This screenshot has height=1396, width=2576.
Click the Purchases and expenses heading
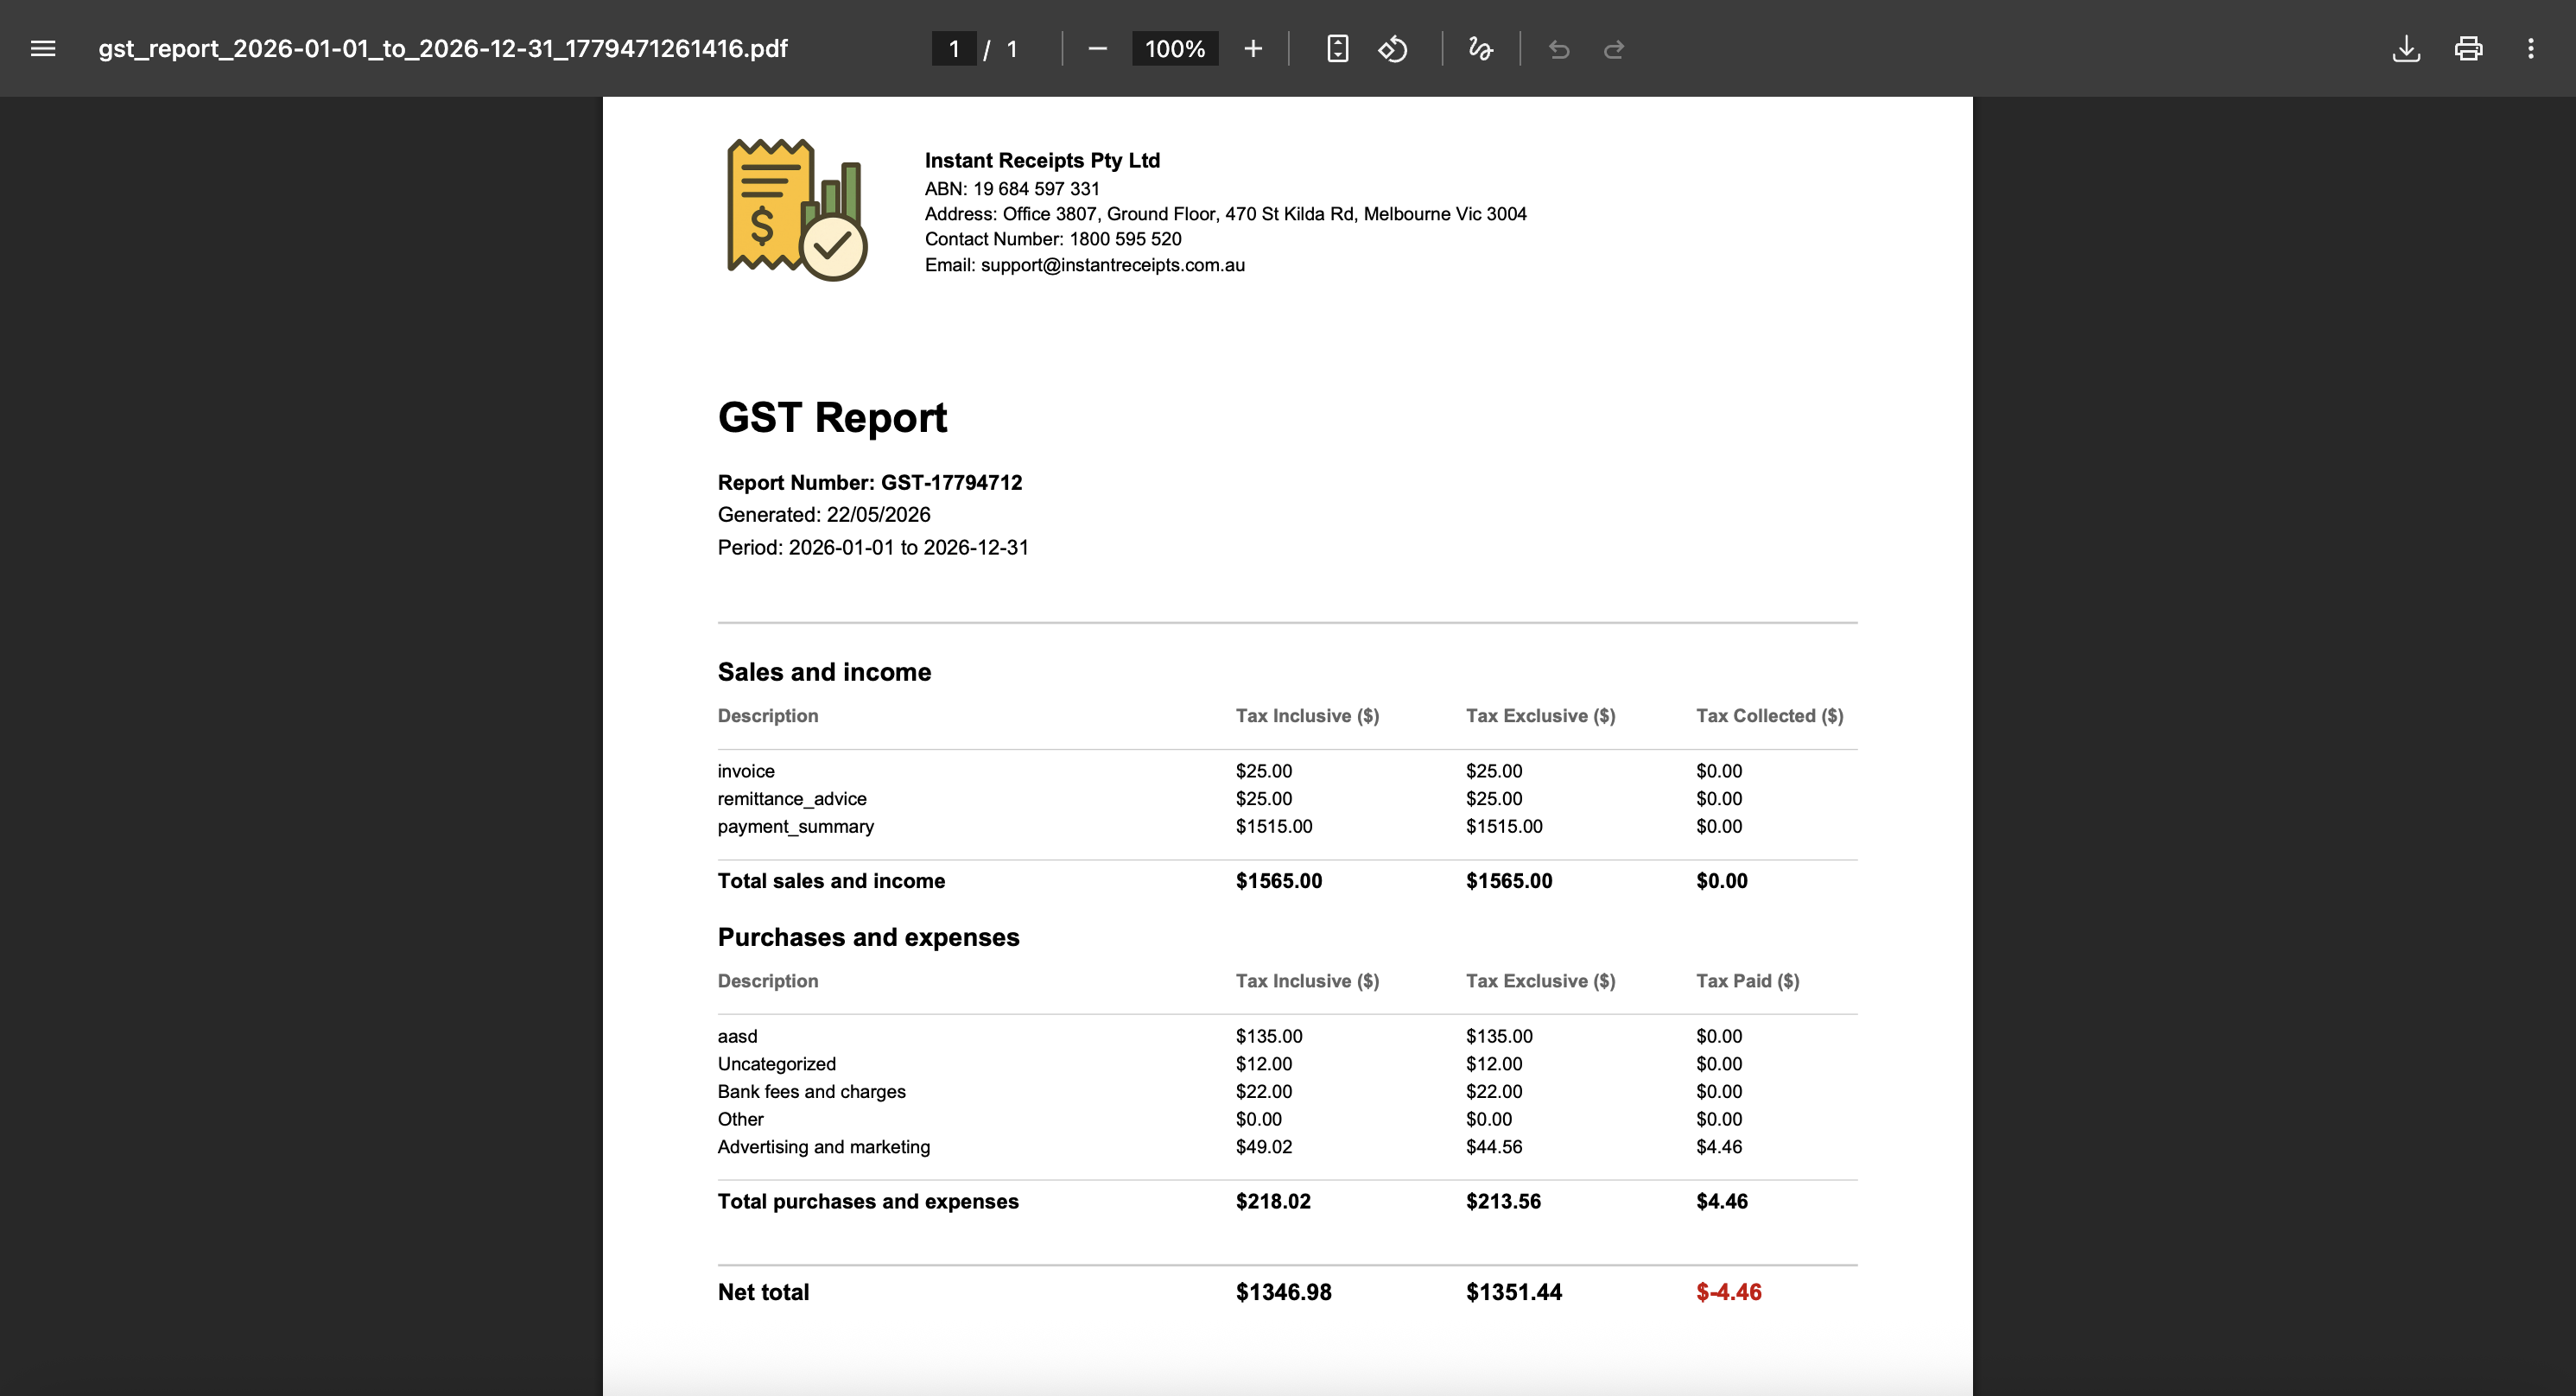[x=868, y=937]
